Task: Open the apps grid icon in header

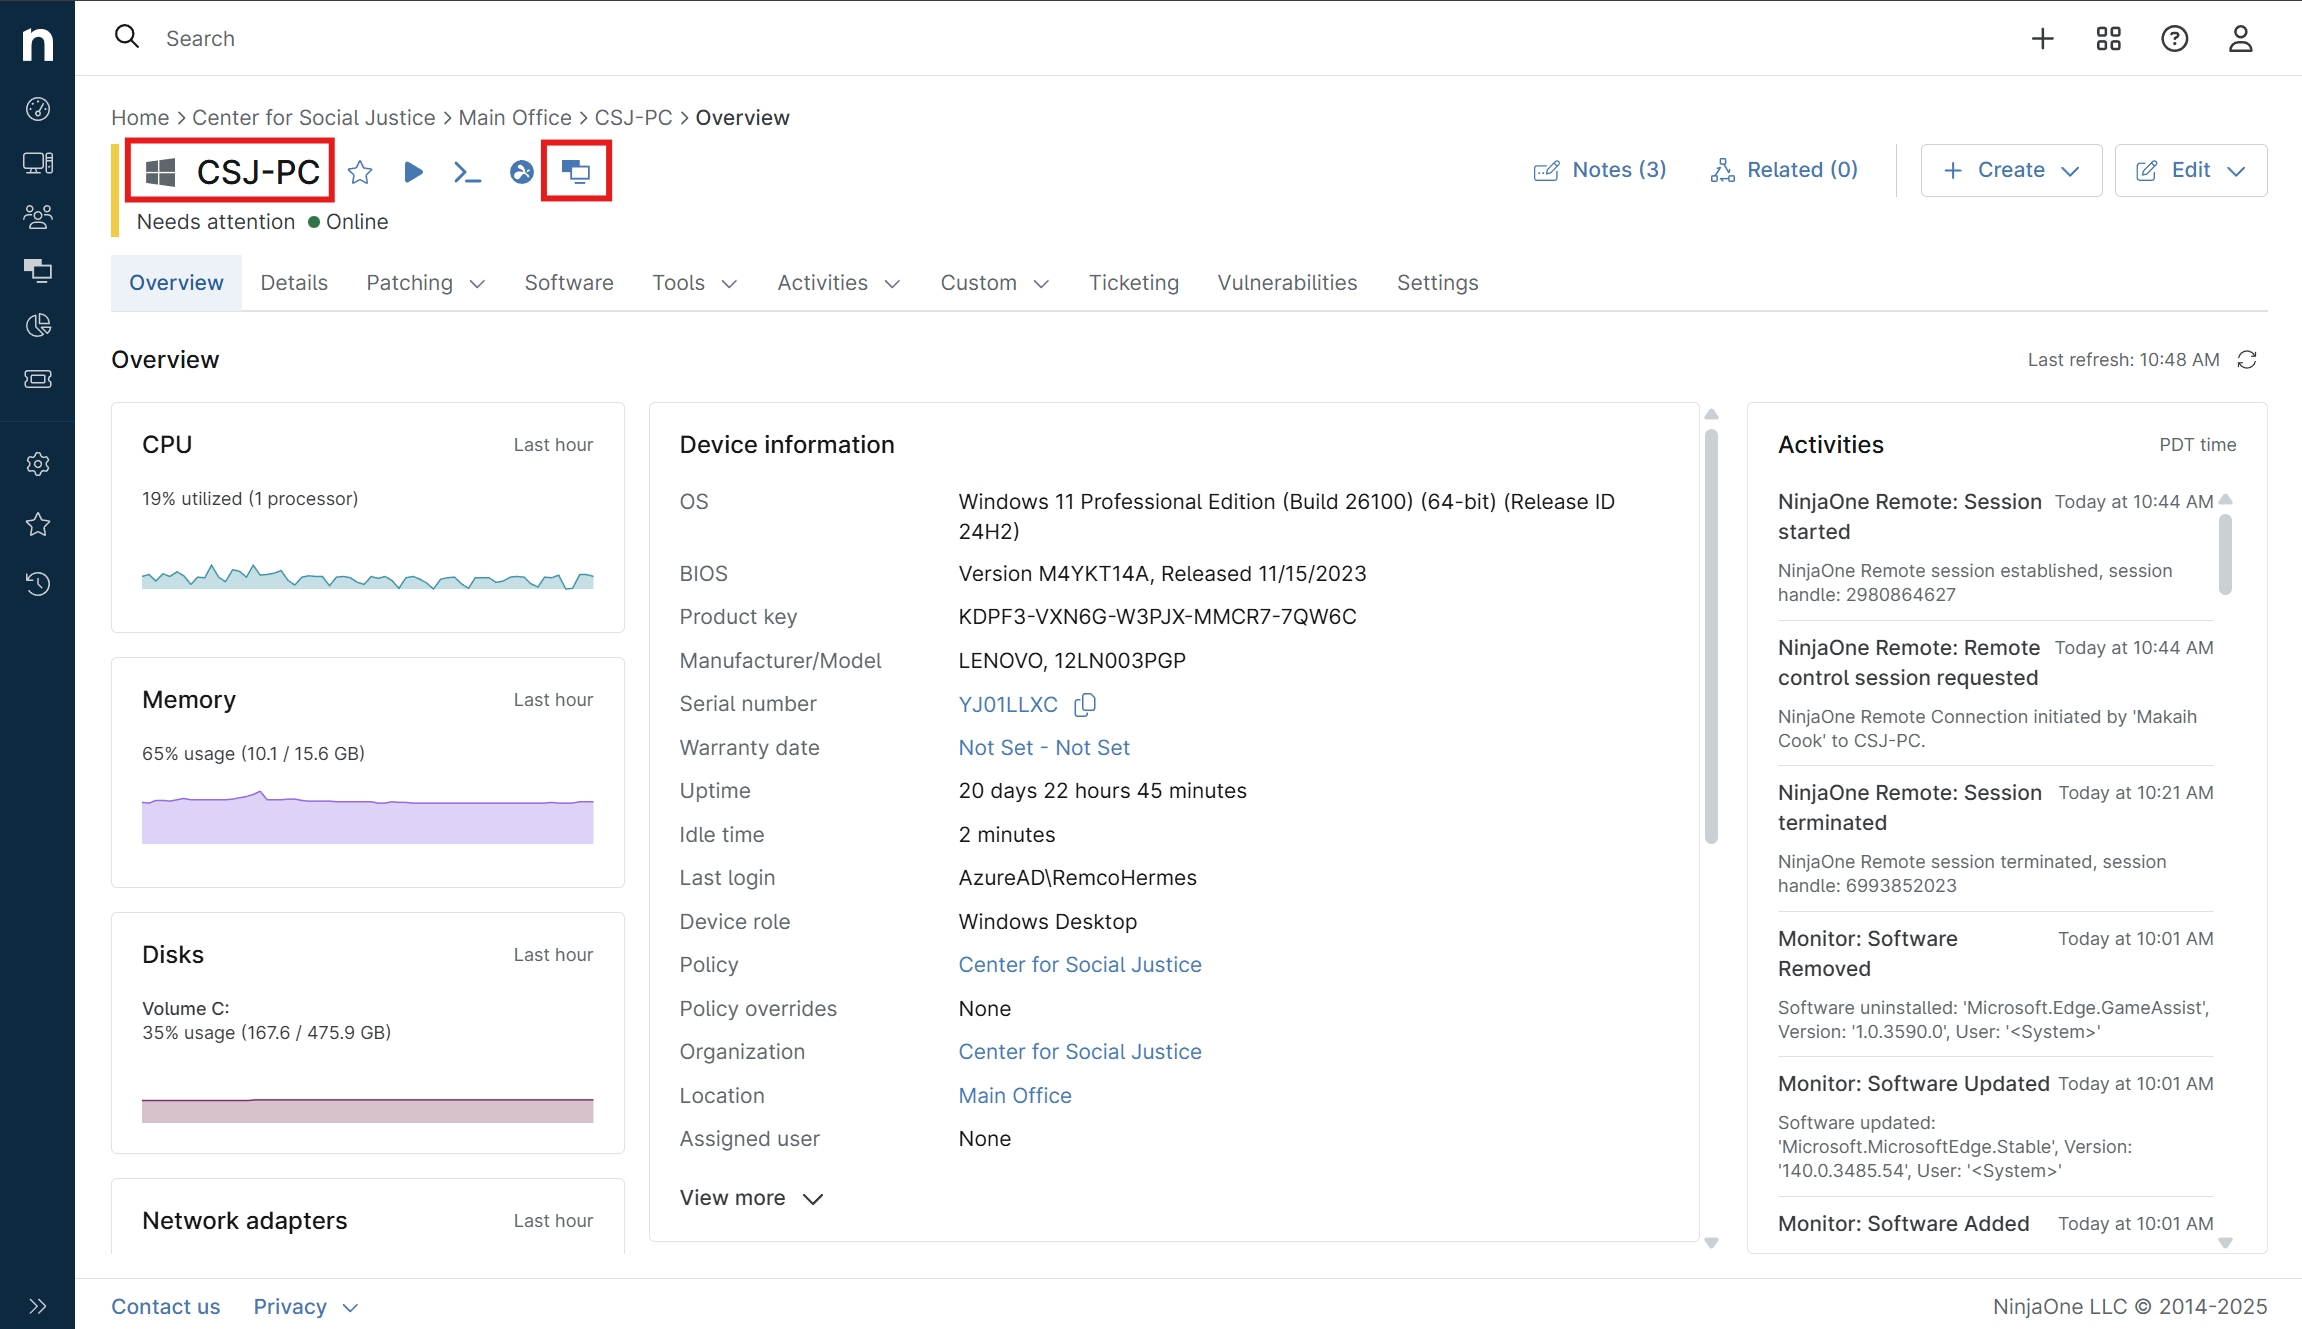Action: [x=2109, y=38]
